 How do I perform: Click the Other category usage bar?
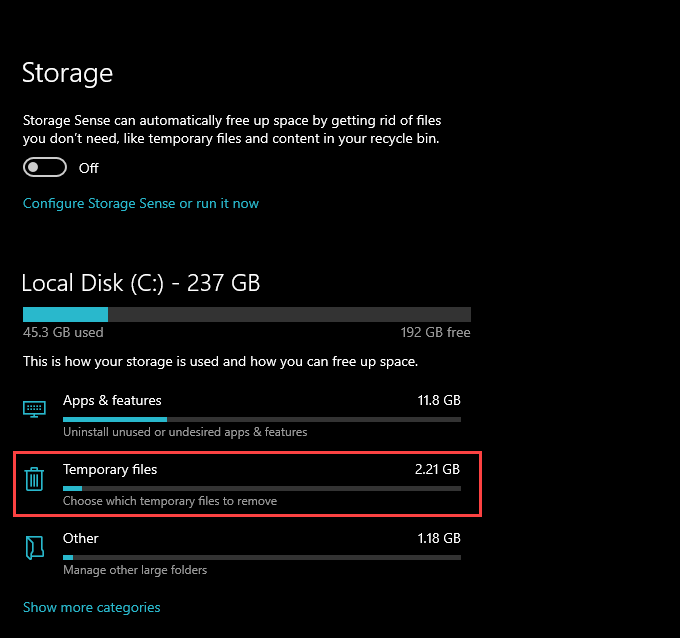click(261, 557)
